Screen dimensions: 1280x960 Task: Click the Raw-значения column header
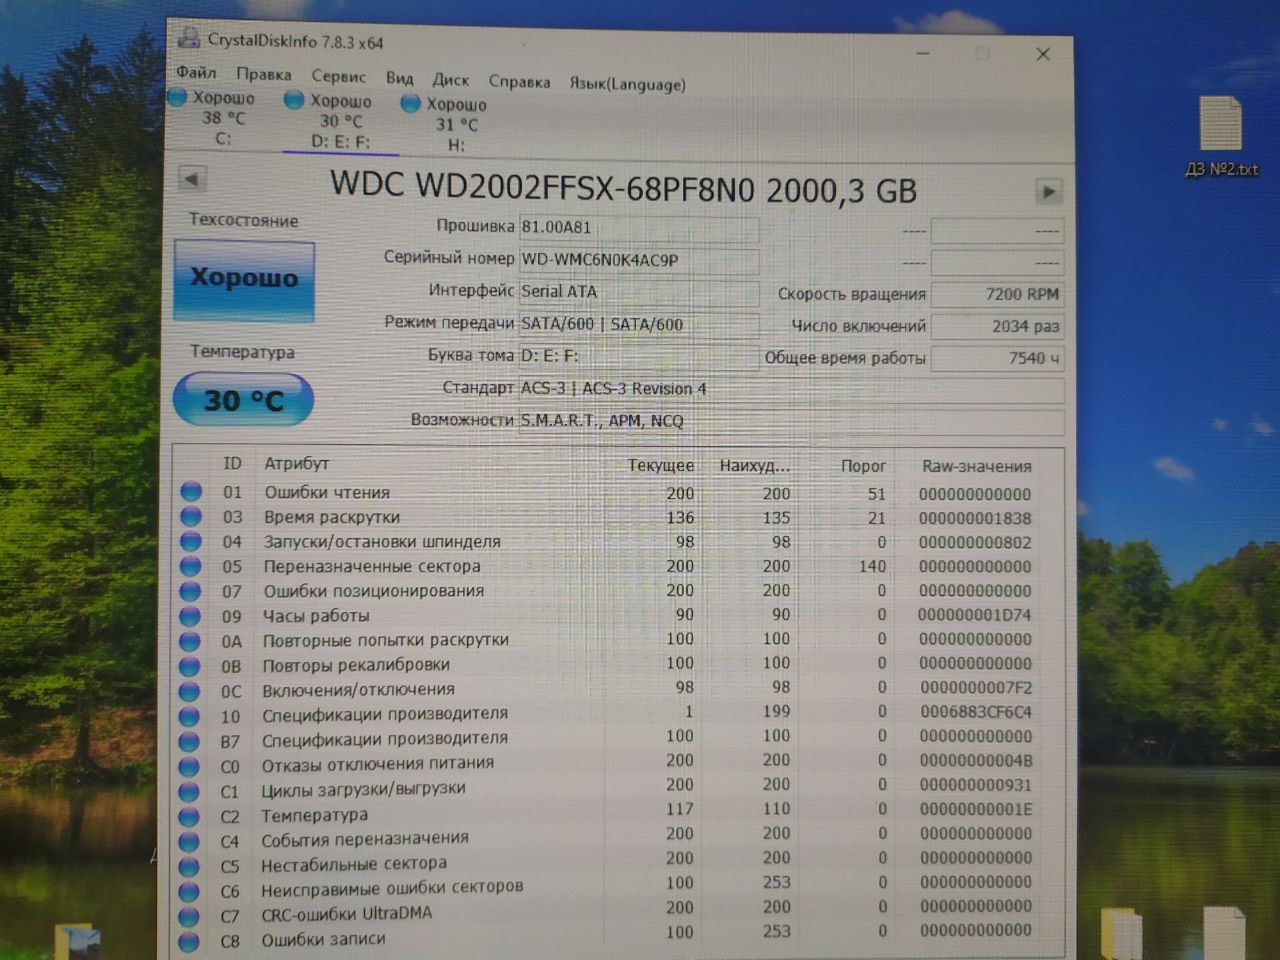[976, 466]
